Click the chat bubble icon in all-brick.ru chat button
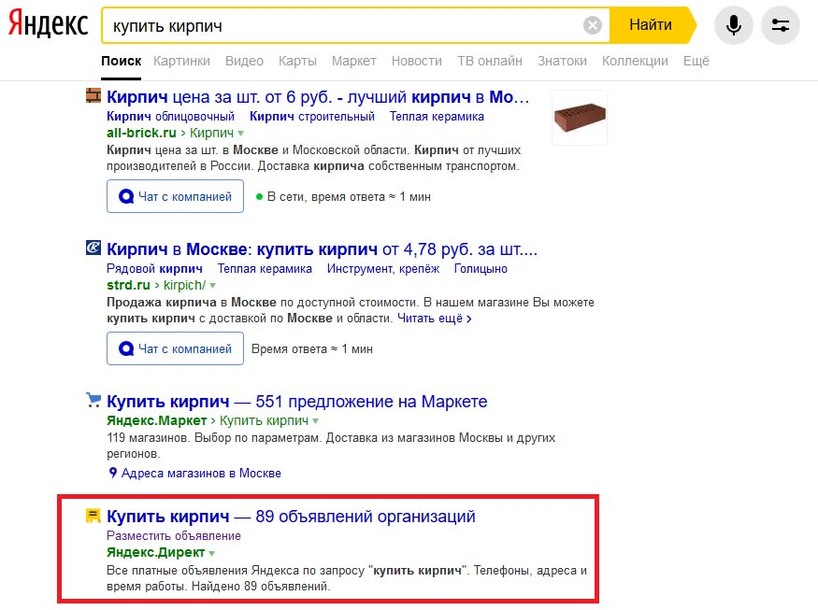818x610 pixels. click(126, 196)
